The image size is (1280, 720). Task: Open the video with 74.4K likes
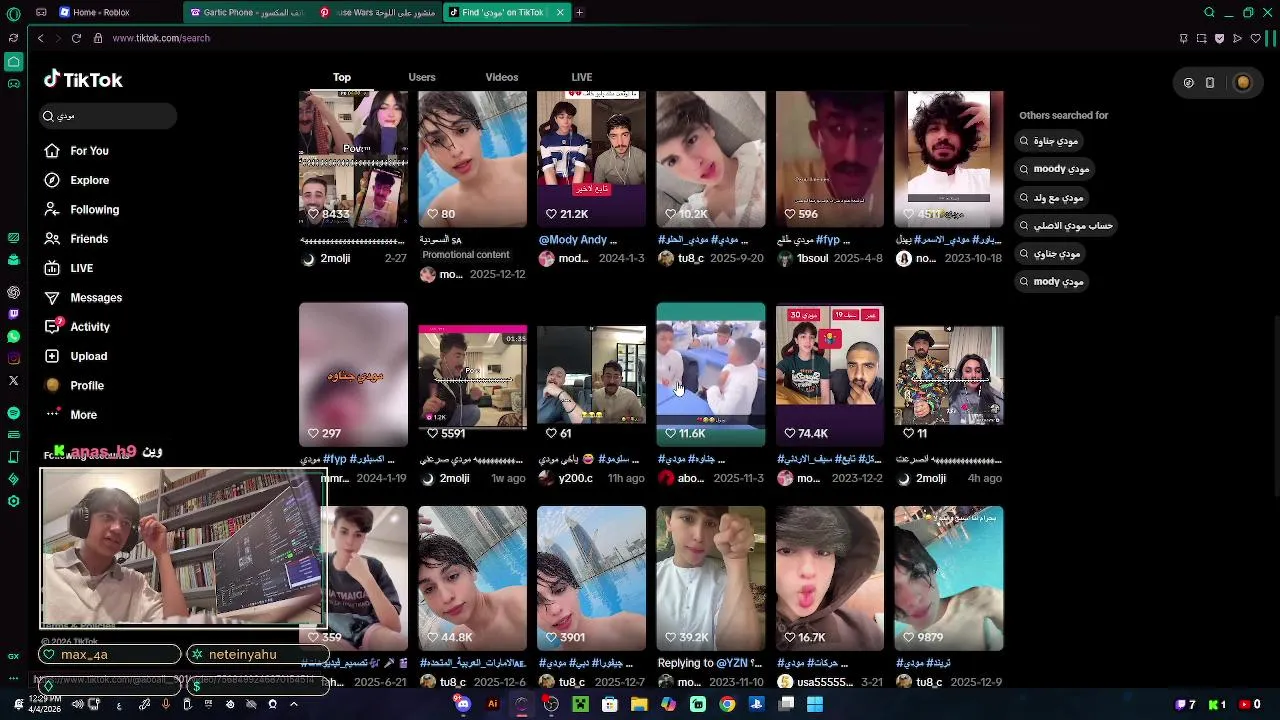pos(829,375)
